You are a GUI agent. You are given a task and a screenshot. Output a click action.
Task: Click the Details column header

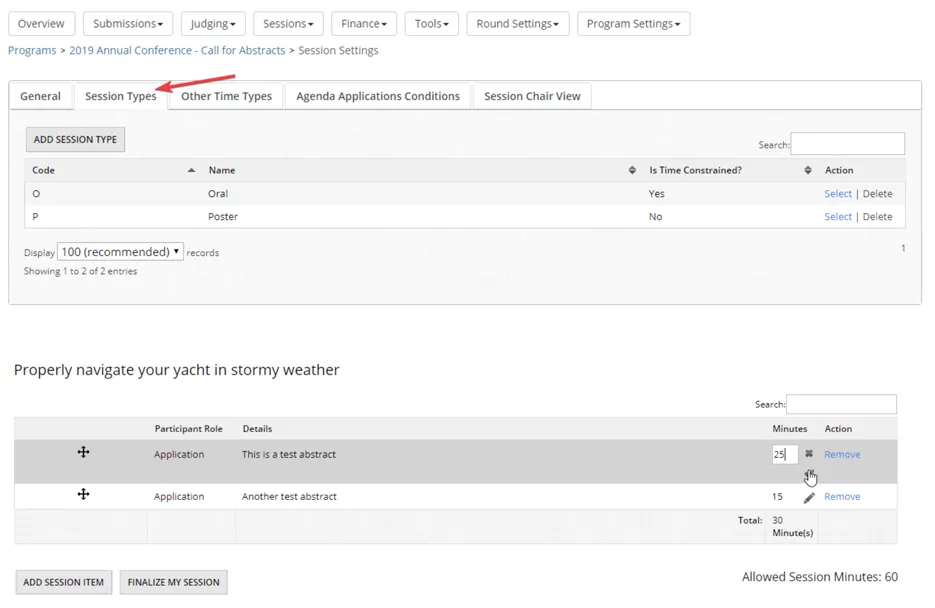257,429
